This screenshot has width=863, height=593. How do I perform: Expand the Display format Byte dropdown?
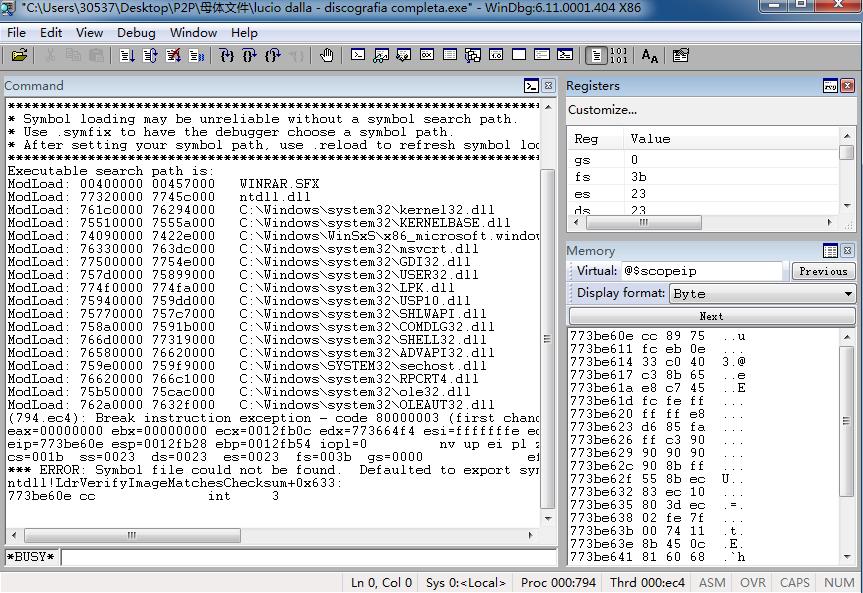848,294
